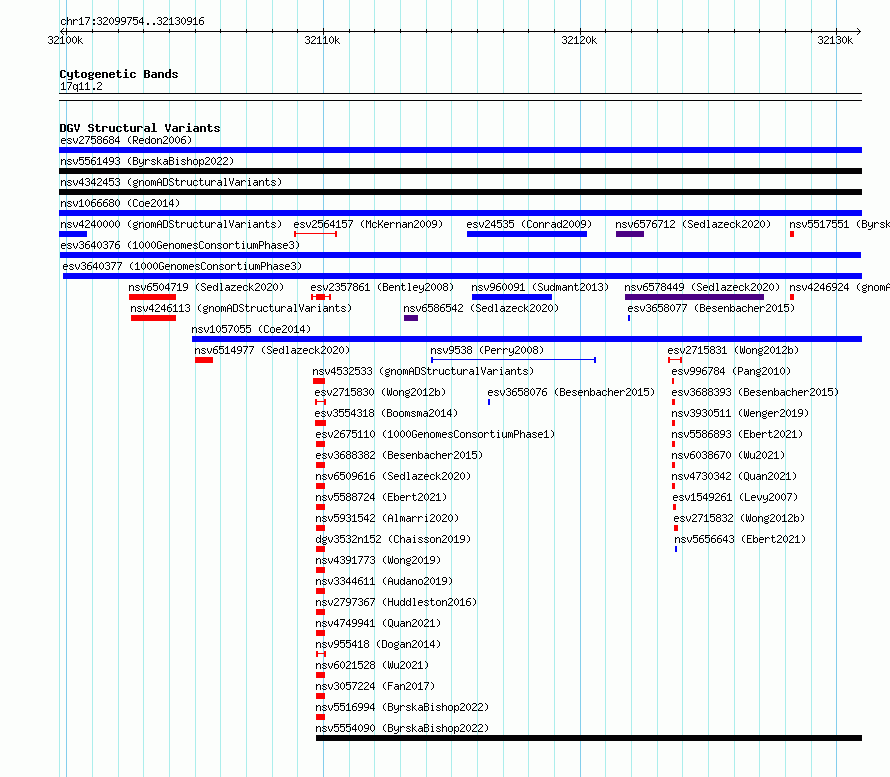This screenshot has height=777, width=890.
Task: Click the red bar under nsv6504719
Action: (x=152, y=297)
